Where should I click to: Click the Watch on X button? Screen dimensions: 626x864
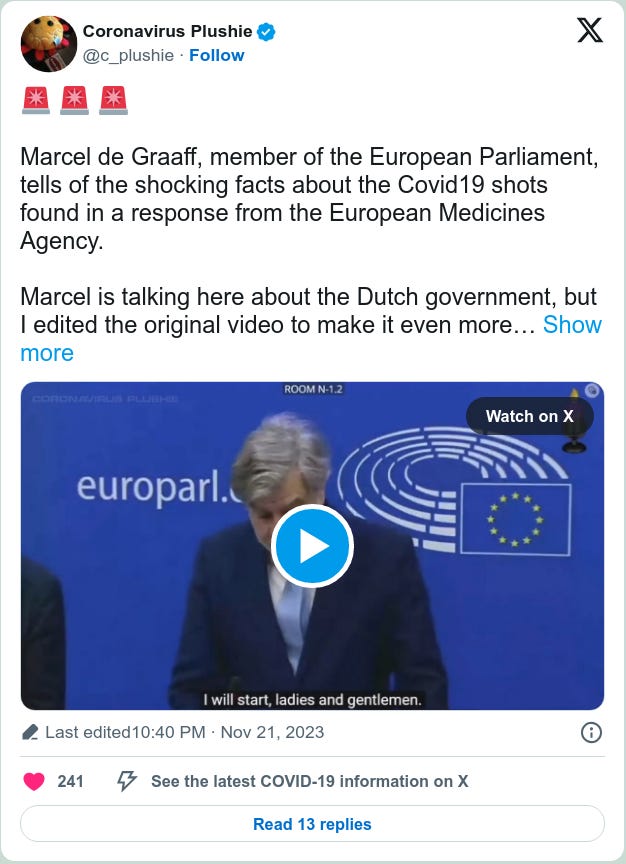pos(530,416)
